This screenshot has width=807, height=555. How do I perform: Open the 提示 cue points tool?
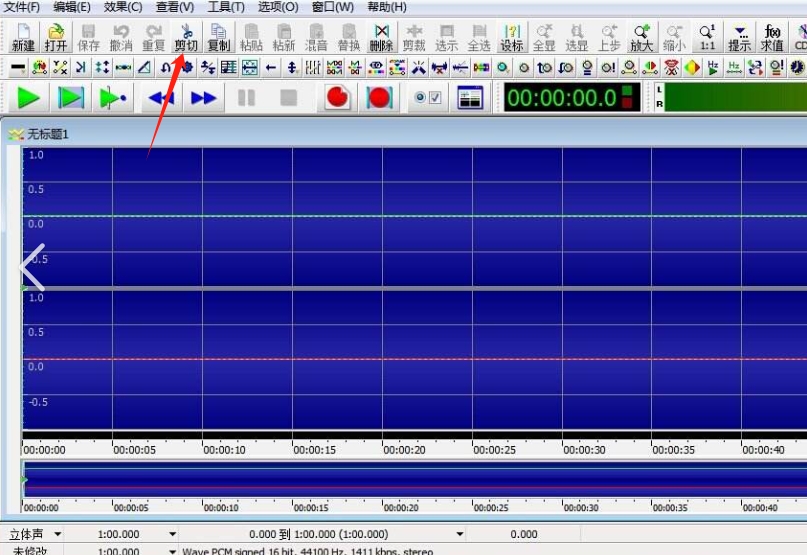pyautogui.click(x=740, y=37)
